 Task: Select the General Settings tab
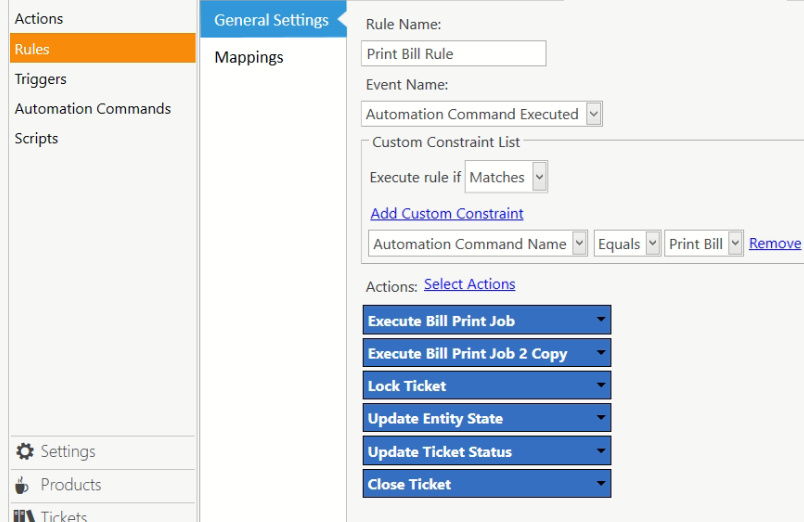point(271,20)
